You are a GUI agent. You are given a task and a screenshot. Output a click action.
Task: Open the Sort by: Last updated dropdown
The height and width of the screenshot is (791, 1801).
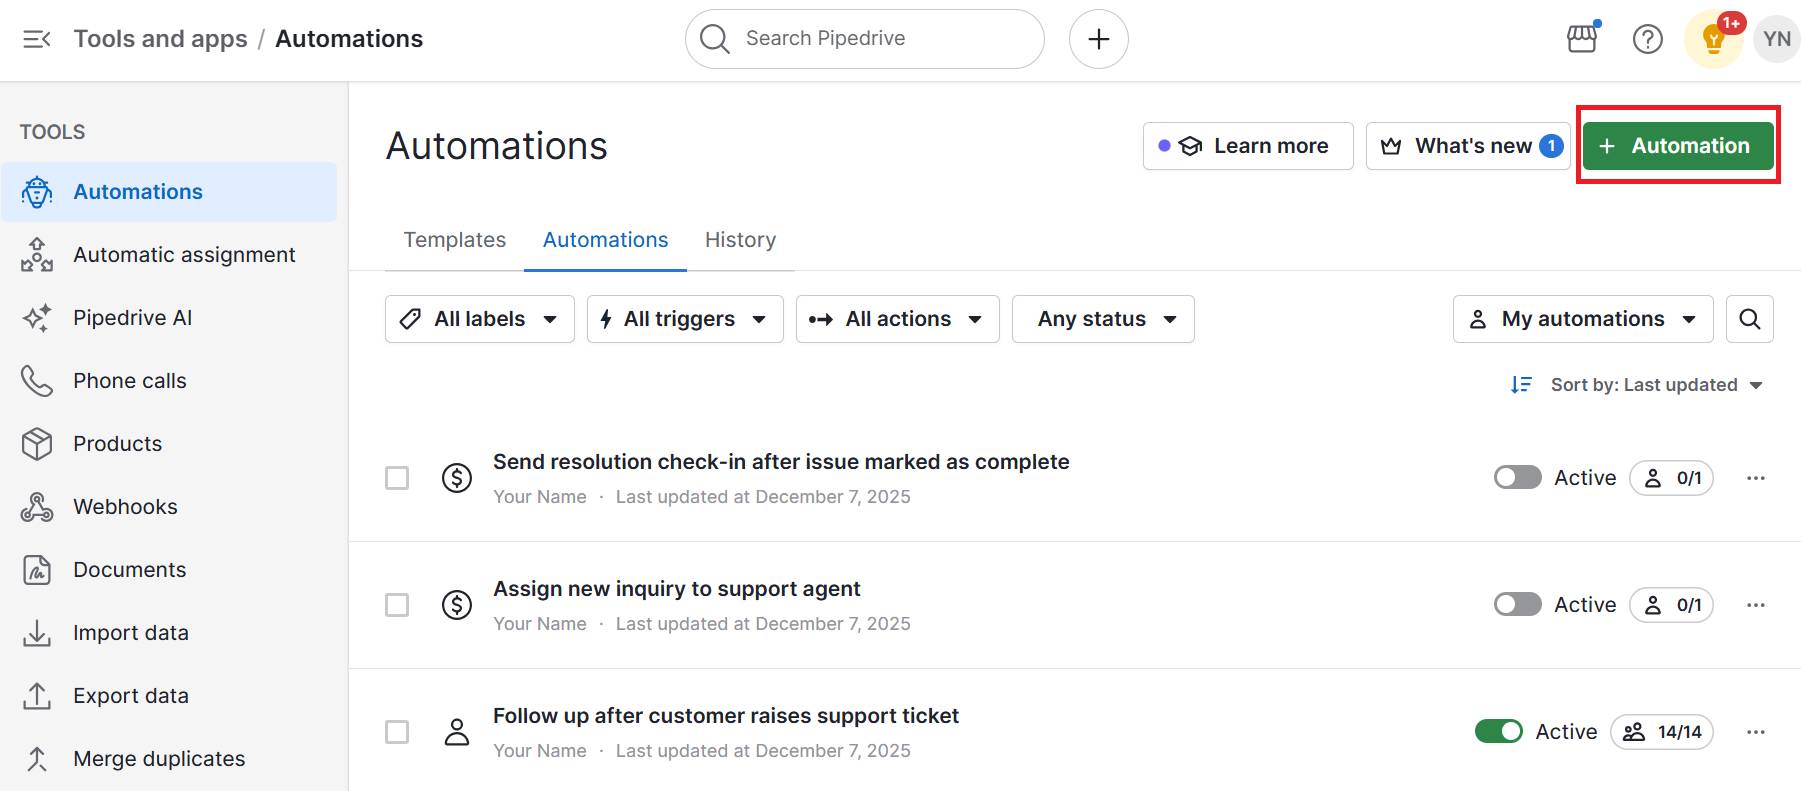coord(1656,385)
